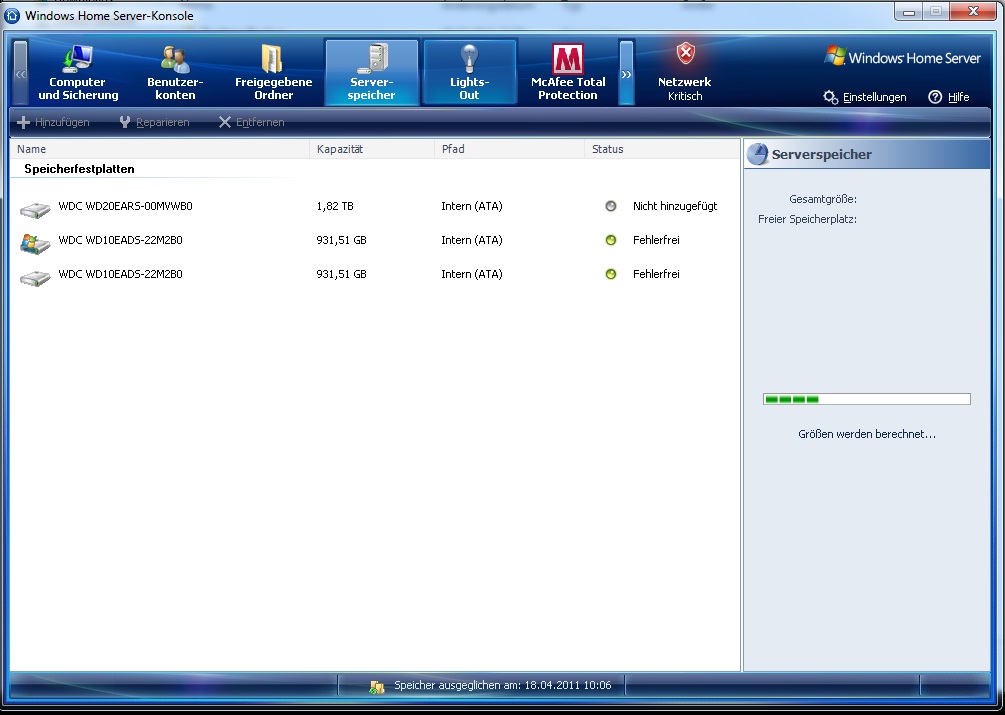Click the Hinzufügen toolbar button

point(53,122)
